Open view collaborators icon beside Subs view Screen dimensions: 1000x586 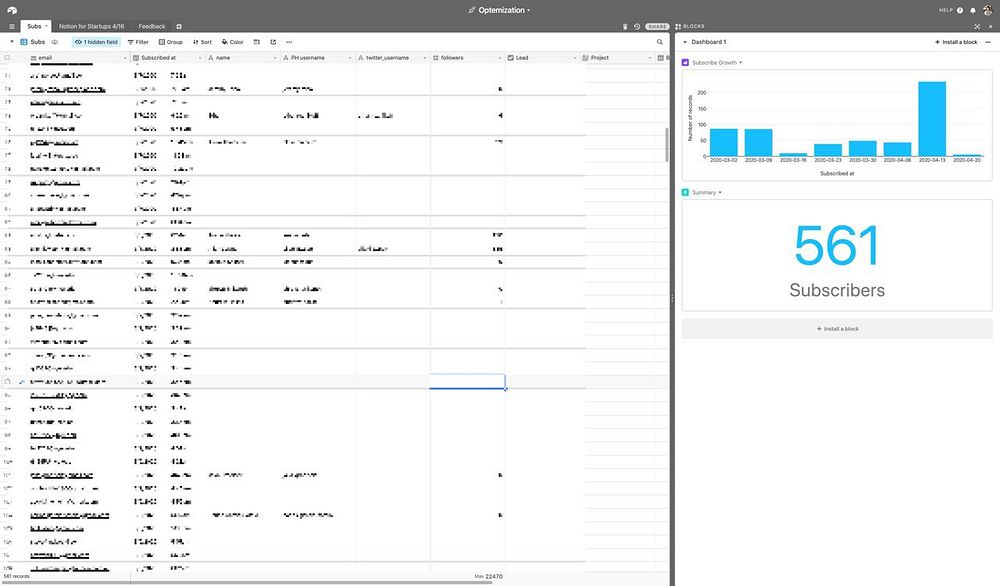[55, 42]
